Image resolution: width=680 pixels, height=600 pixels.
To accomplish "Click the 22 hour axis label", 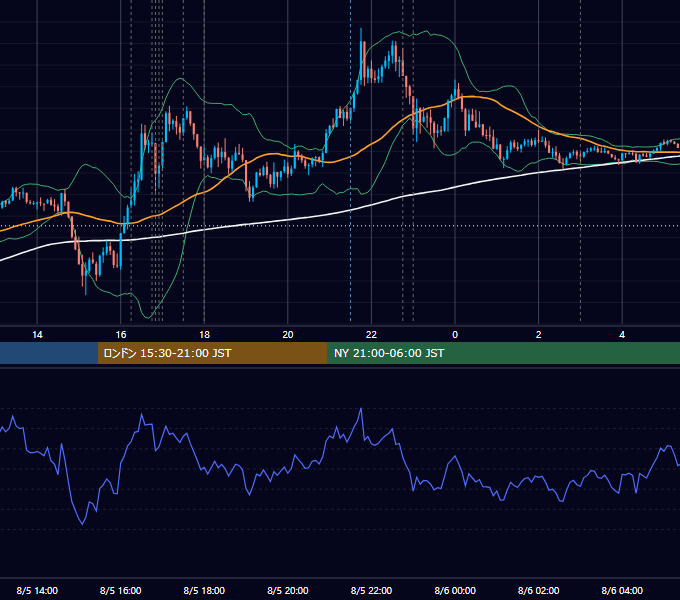I will [x=371, y=335].
